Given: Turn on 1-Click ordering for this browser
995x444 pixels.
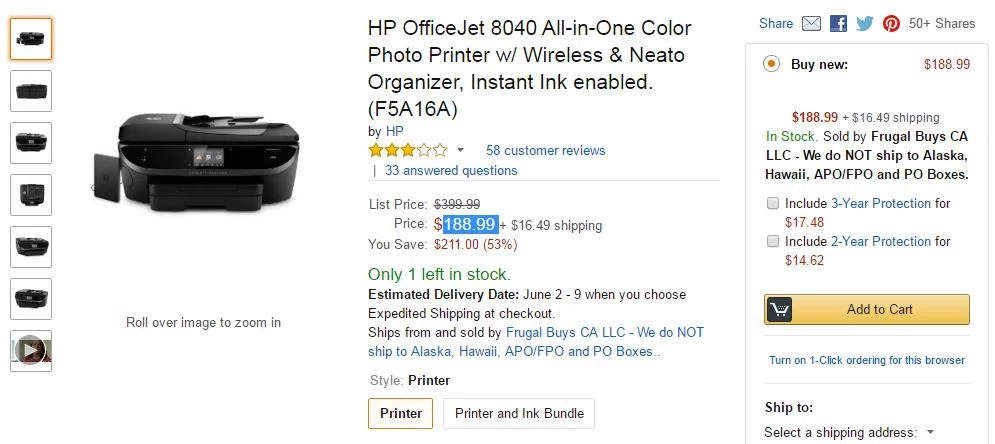Looking at the screenshot, I should (867, 360).
